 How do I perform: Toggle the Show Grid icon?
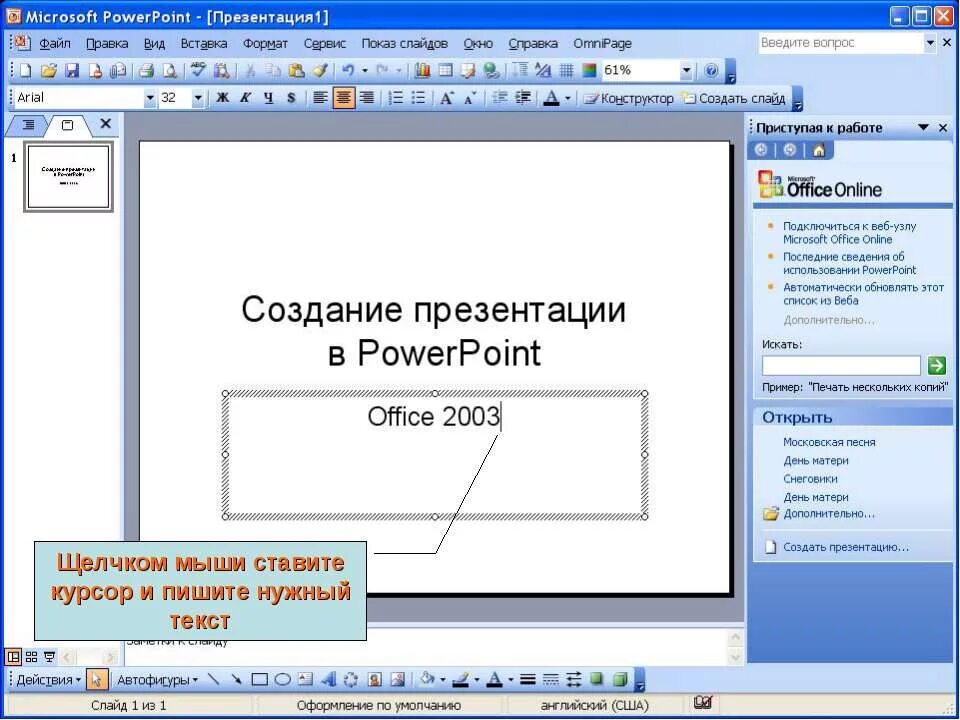[x=566, y=70]
